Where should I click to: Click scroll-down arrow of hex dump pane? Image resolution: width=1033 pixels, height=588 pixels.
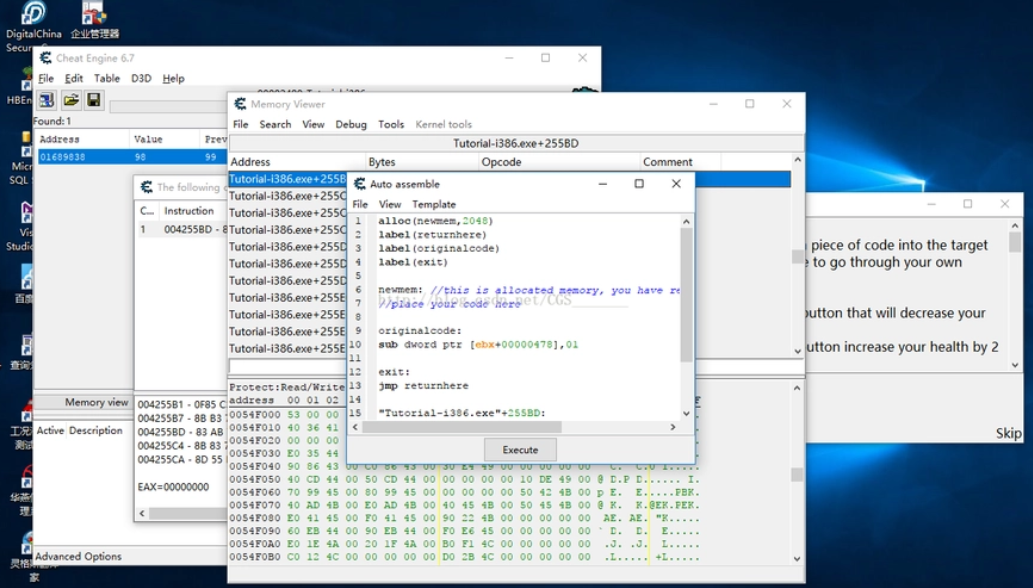click(797, 558)
